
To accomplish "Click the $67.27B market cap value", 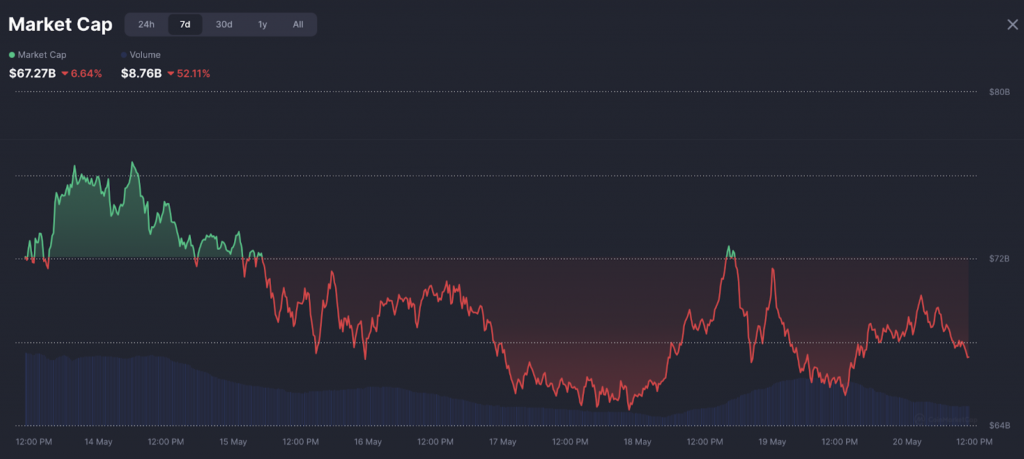I will tap(32, 73).
